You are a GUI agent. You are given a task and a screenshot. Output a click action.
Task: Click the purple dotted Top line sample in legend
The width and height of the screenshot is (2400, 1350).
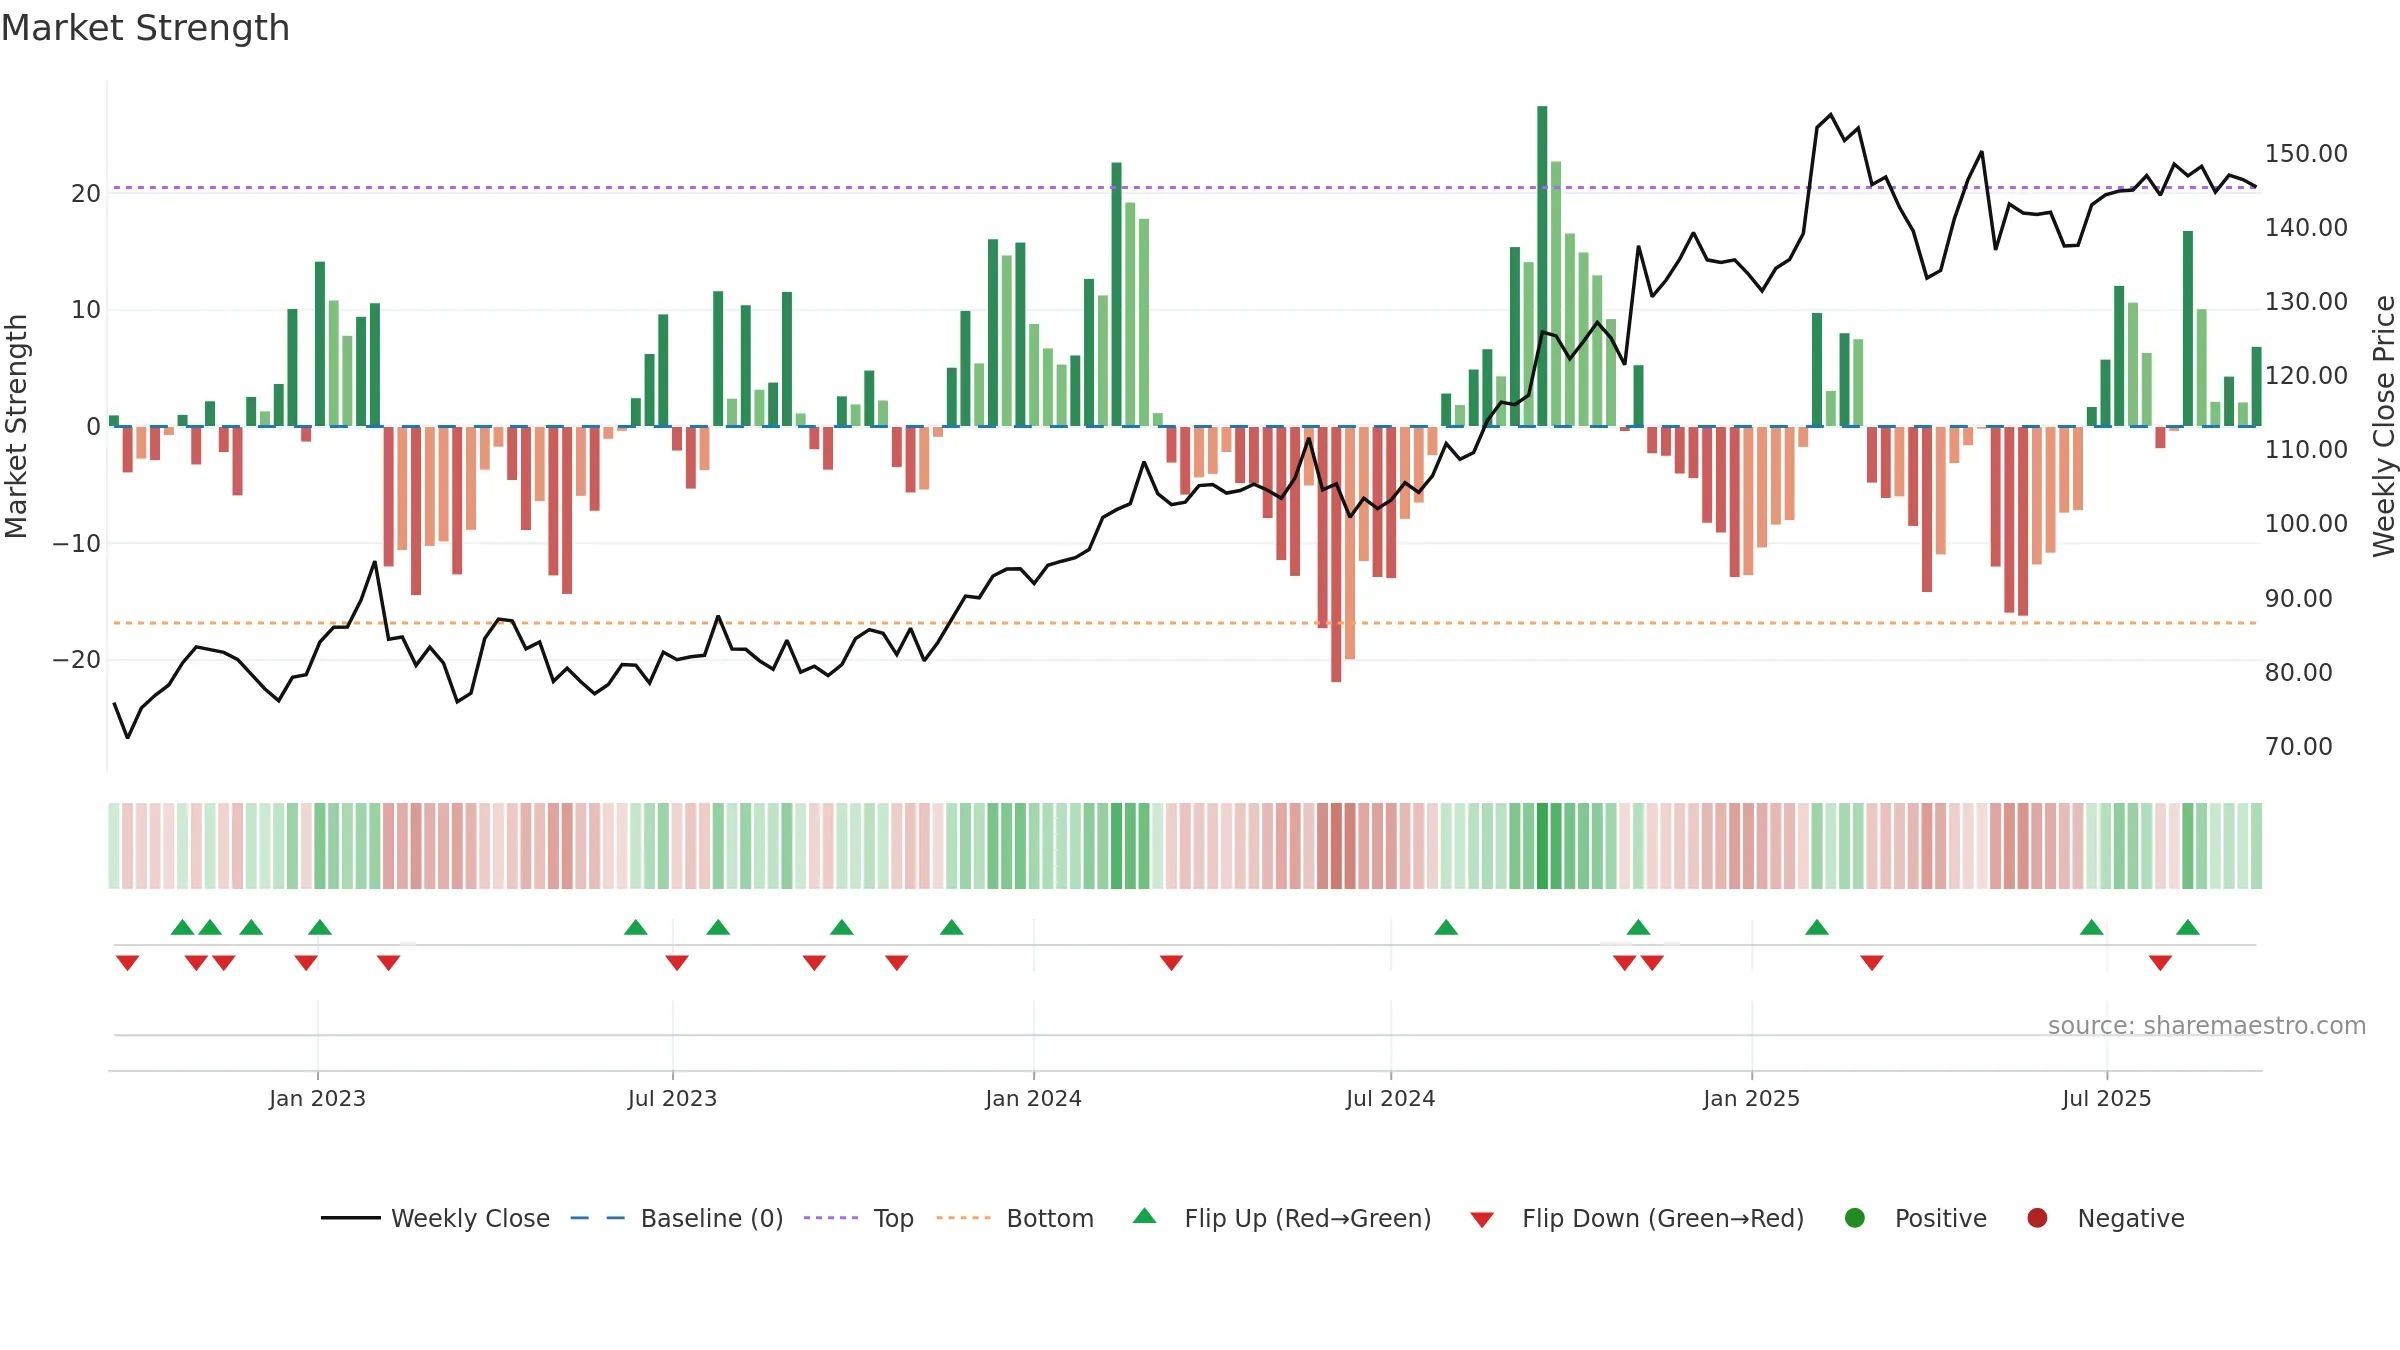(831, 1218)
